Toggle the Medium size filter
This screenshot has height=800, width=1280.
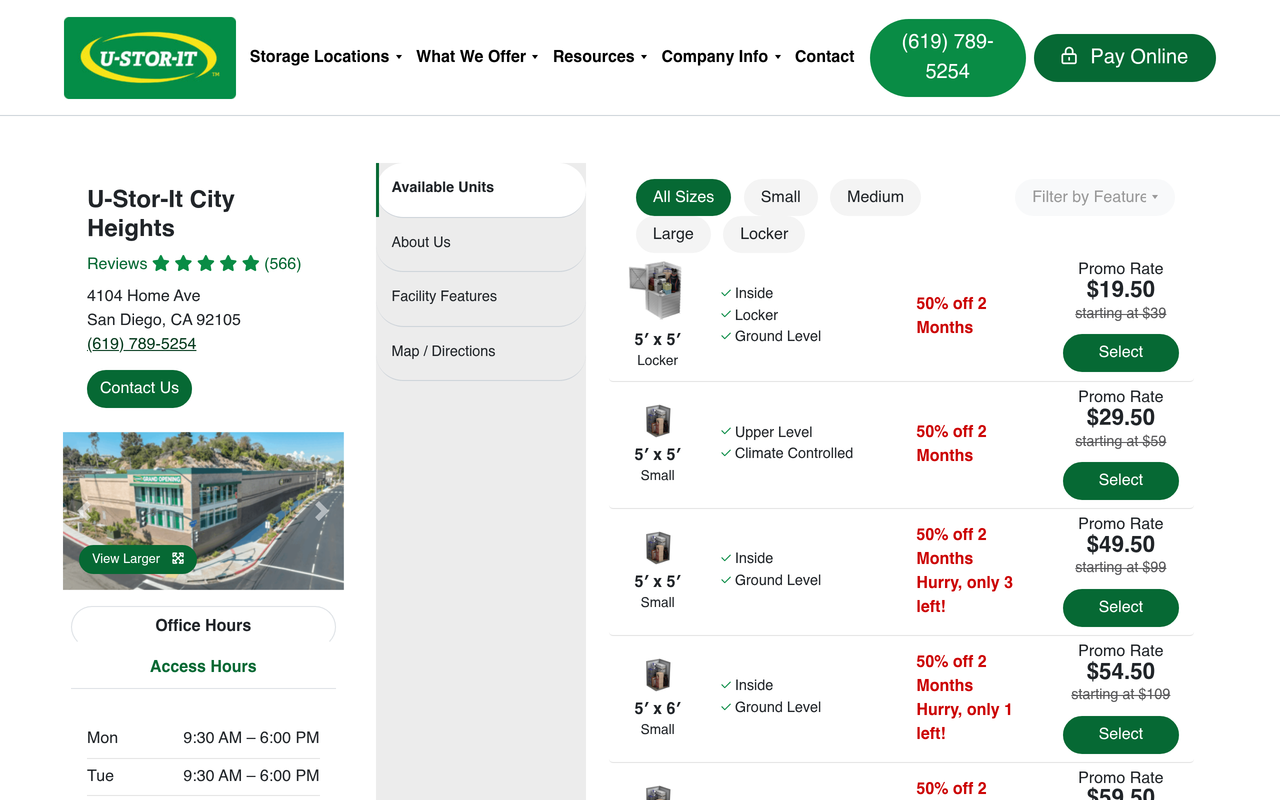[875, 197]
